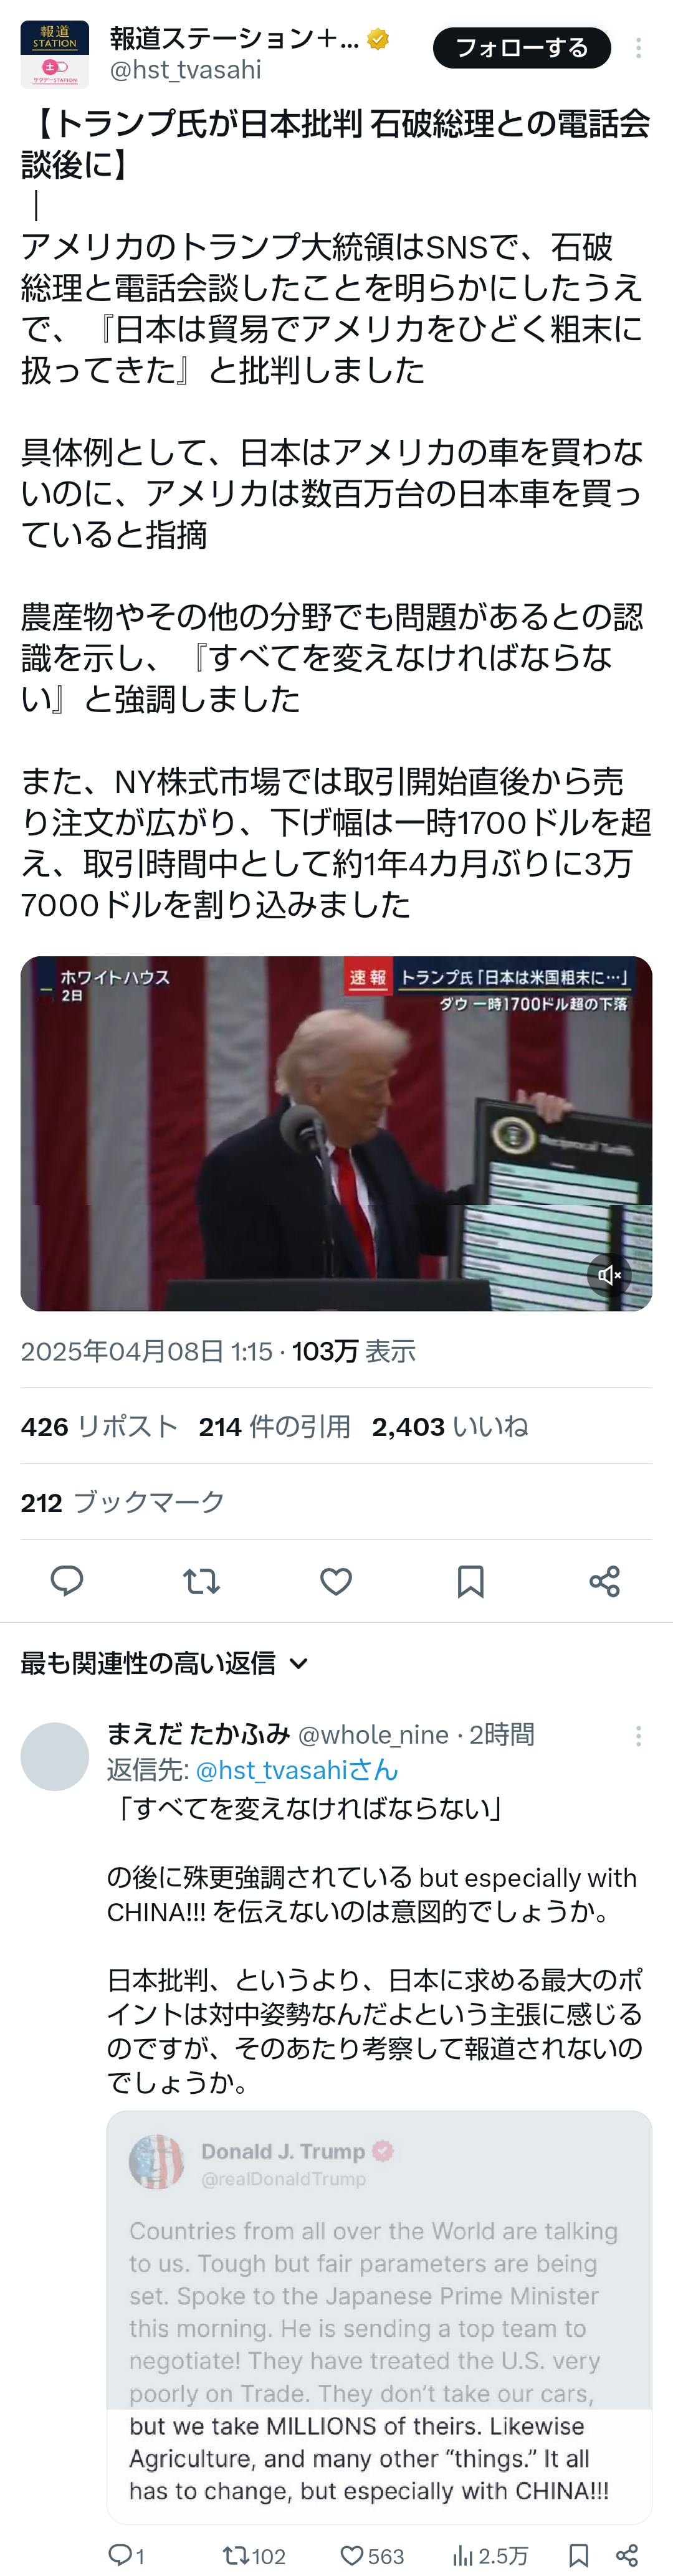Bookmark the まえだ たかふみ reply
Screen dimensions: 673x2576
pyautogui.click(x=578, y=2555)
